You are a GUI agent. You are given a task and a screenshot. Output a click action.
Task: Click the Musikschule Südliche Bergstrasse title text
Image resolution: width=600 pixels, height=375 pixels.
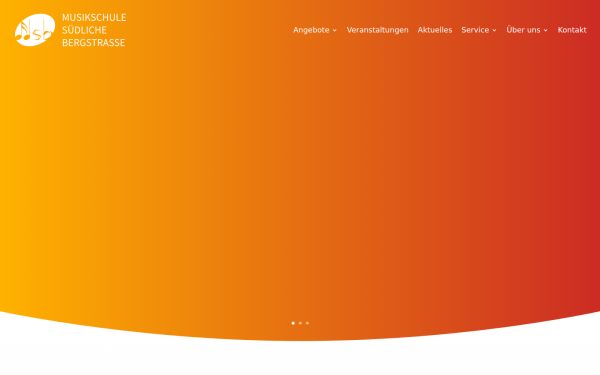(94, 30)
